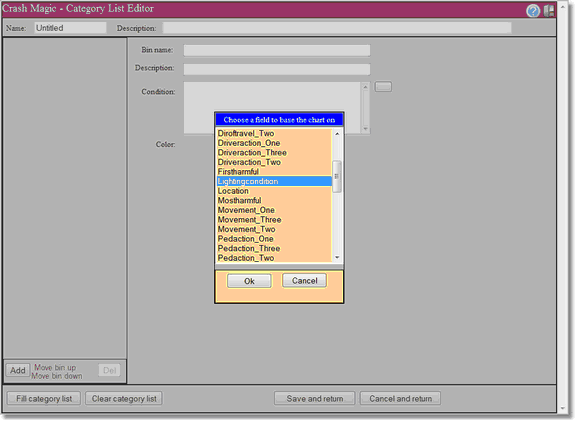Screen dimensions: 576x422
Task: Click Condition box scroll up arrow
Action: pos(365,87)
